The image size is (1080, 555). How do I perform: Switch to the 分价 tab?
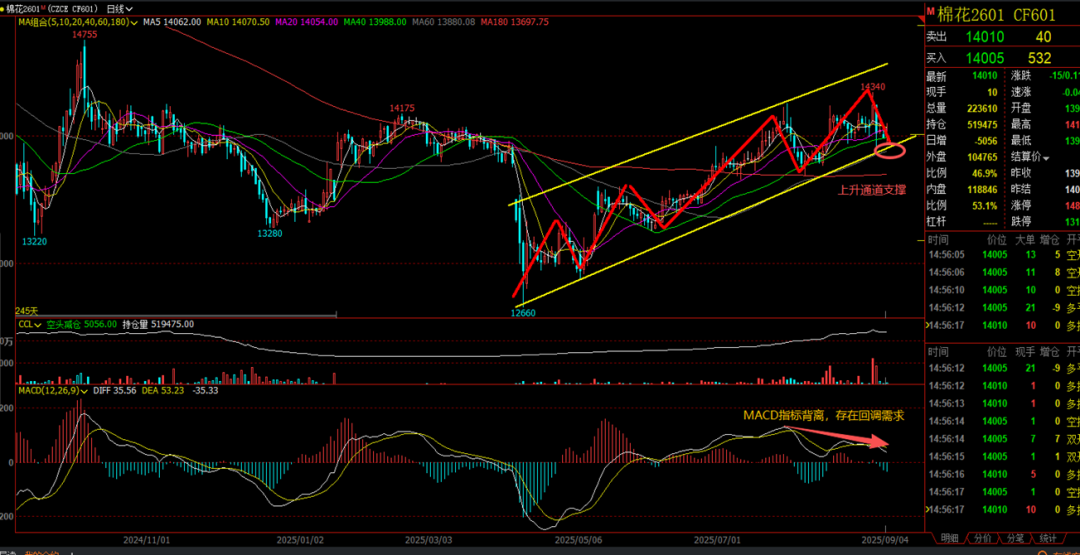[984, 537]
